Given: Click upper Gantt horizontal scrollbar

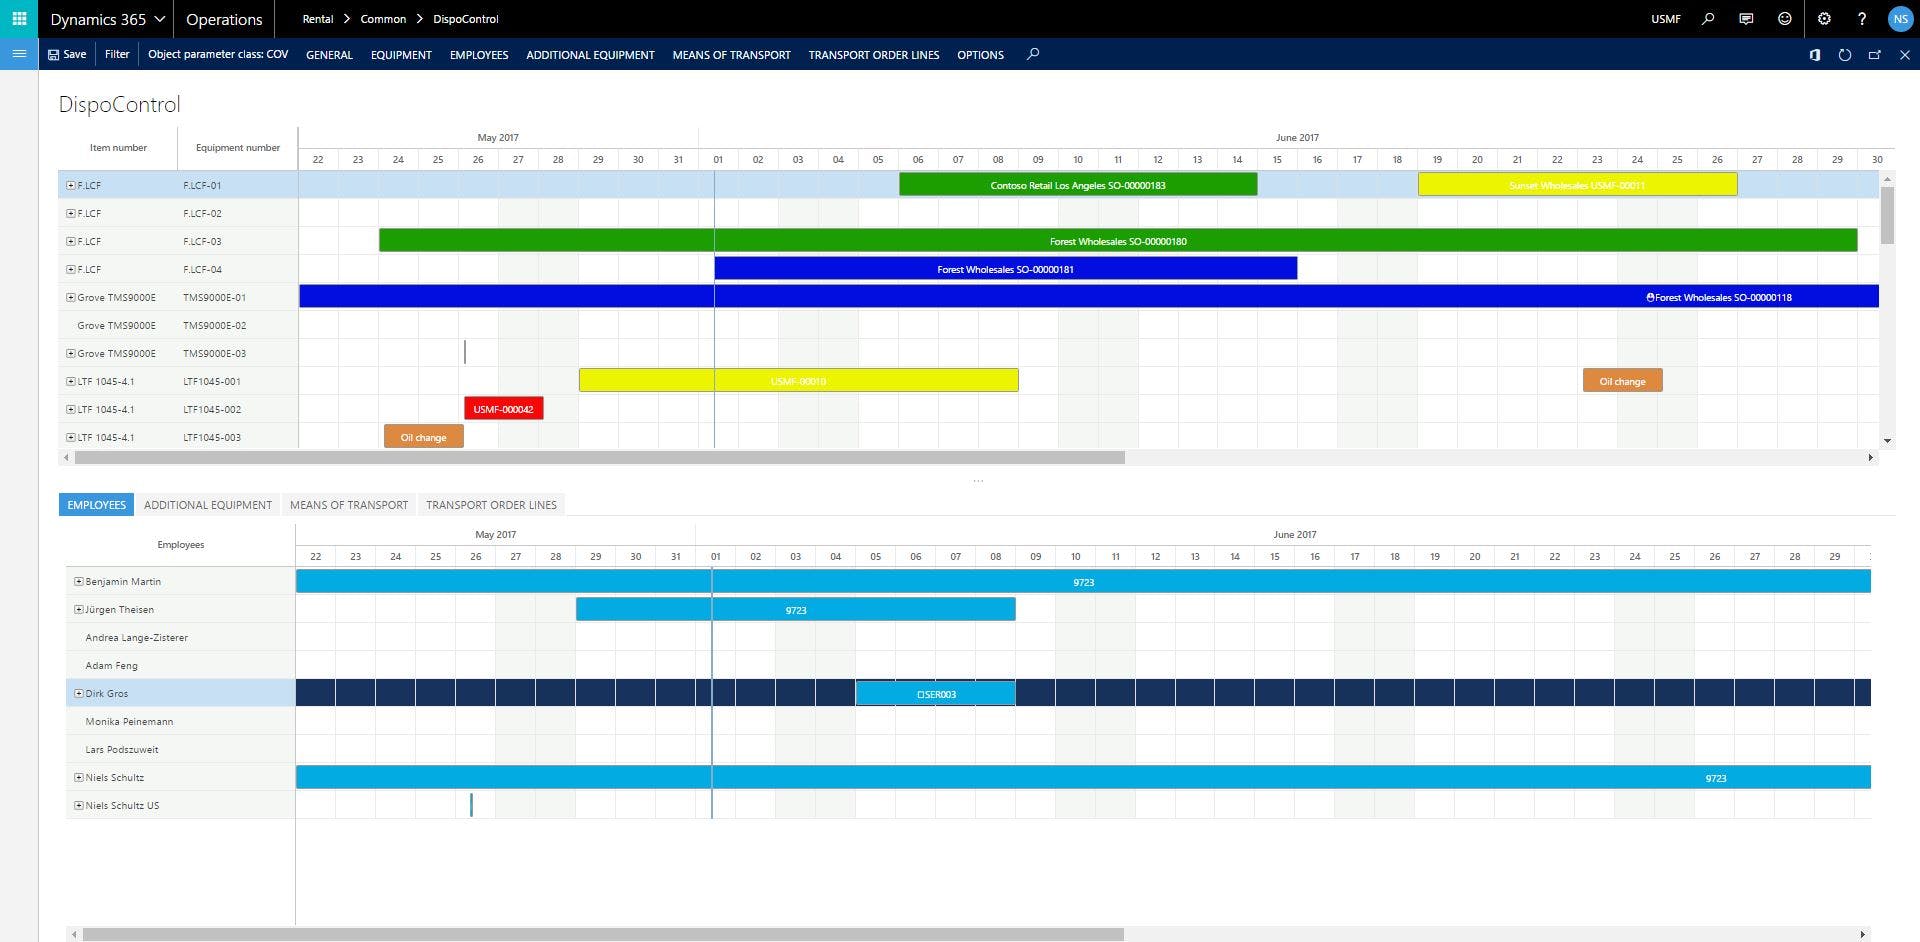Looking at the screenshot, I should pyautogui.click(x=599, y=457).
